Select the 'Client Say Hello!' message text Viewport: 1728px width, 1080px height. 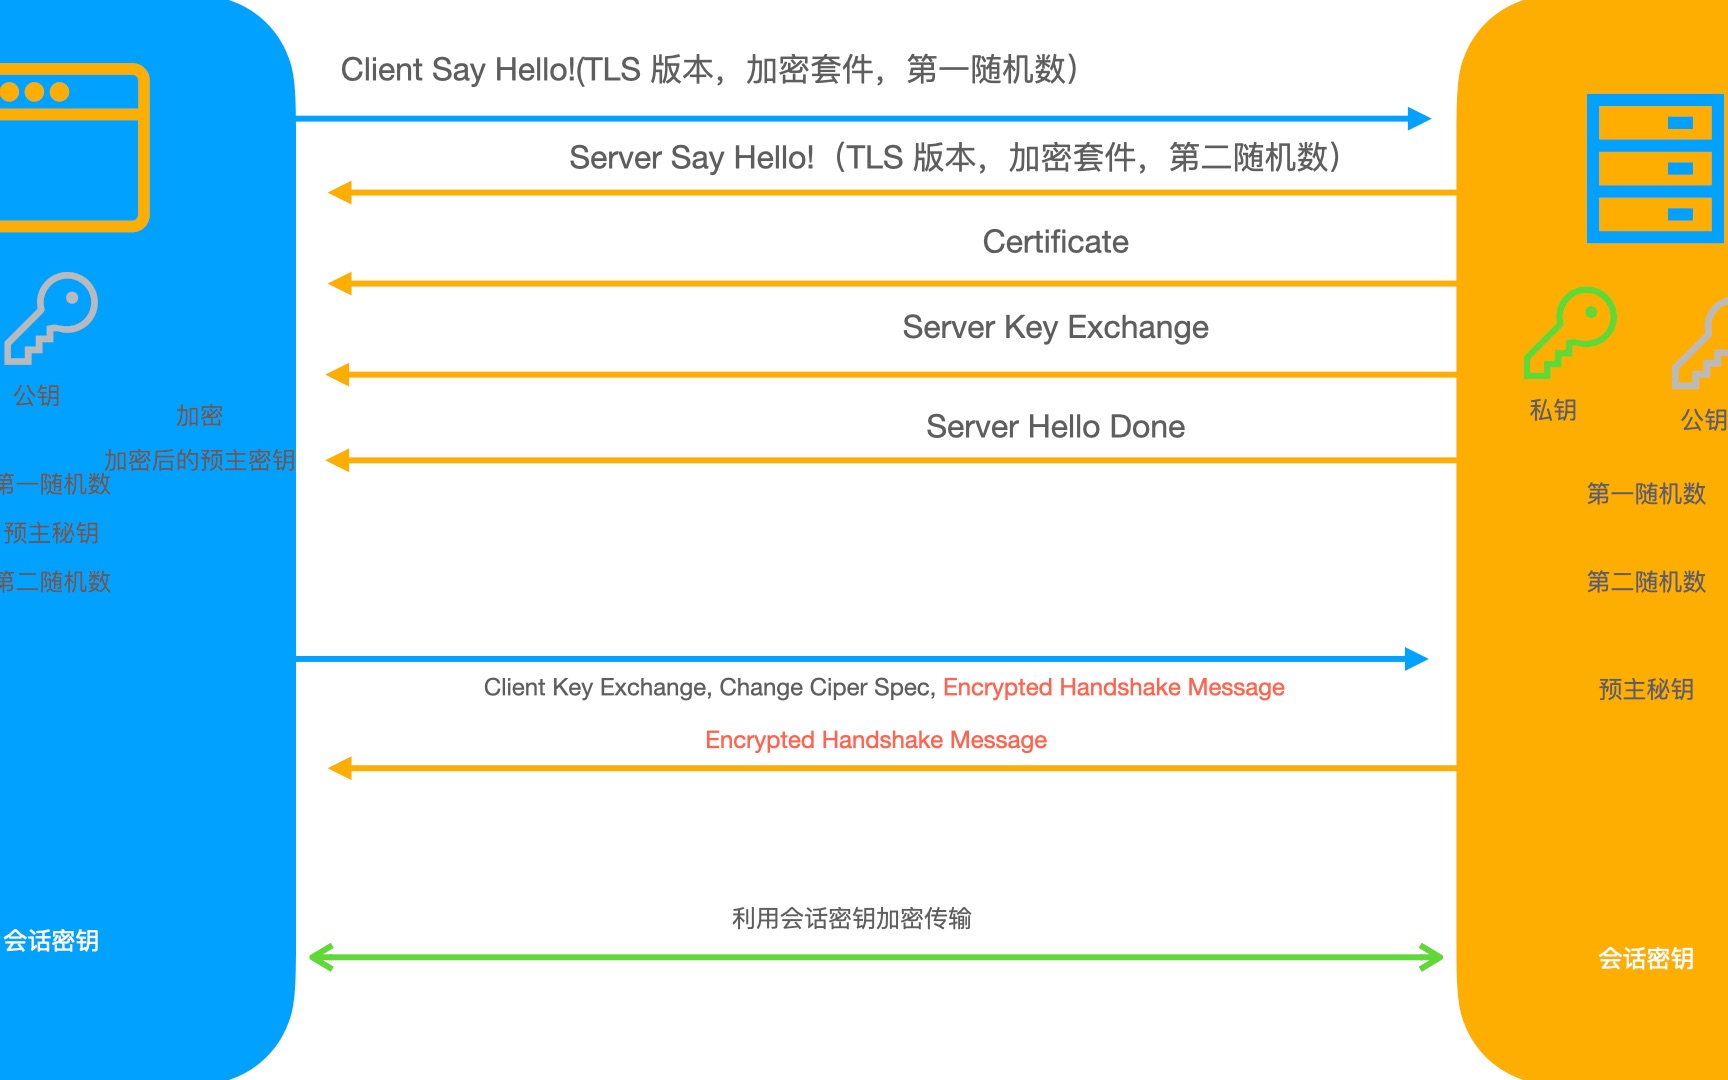coord(709,70)
